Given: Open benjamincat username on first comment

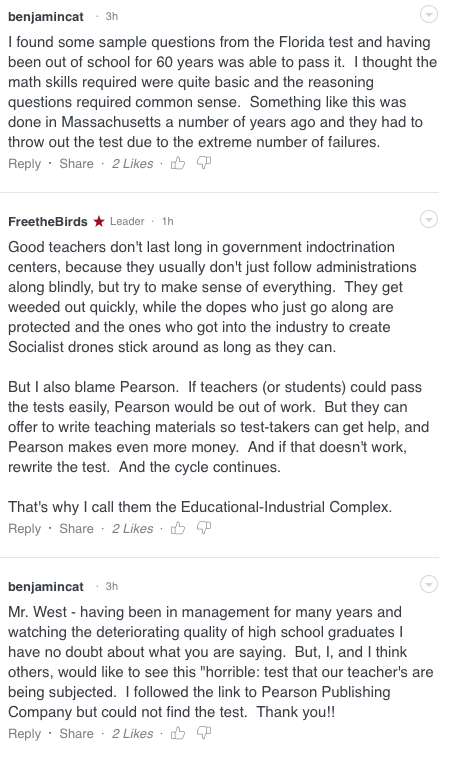Looking at the screenshot, I should click(46, 17).
